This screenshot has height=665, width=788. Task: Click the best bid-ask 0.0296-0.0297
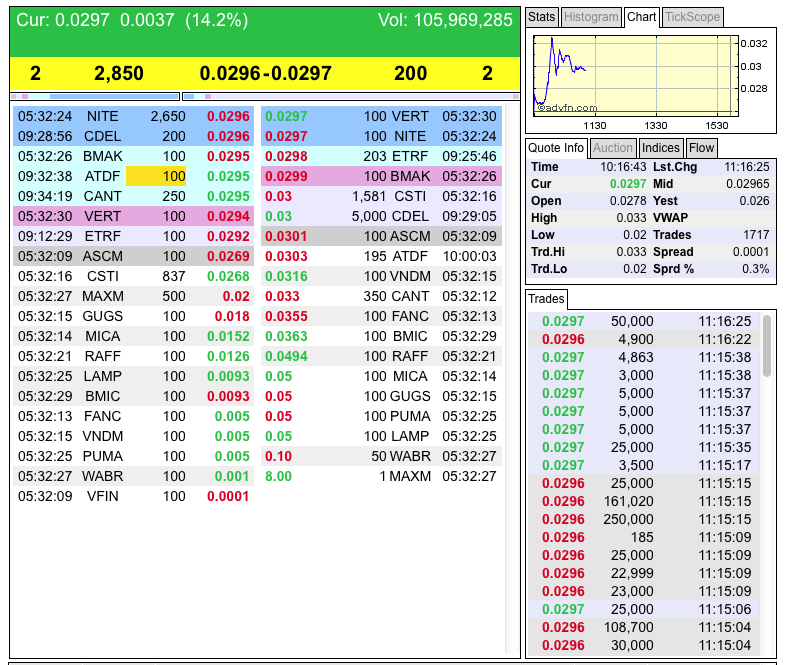(265, 73)
